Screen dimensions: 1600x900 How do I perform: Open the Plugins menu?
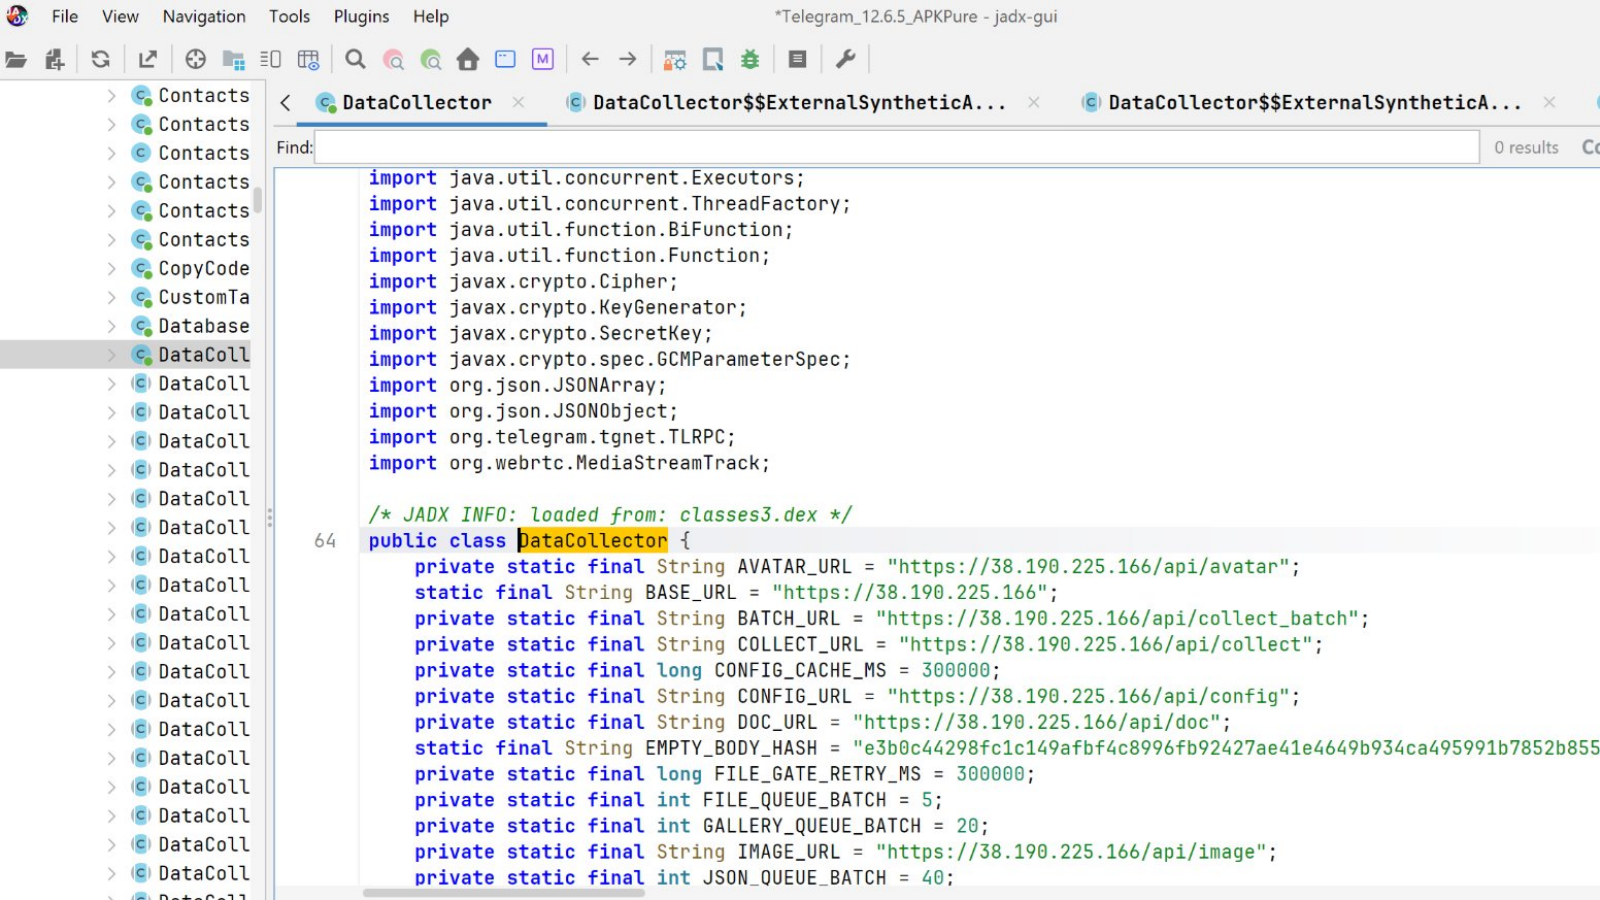pyautogui.click(x=361, y=16)
